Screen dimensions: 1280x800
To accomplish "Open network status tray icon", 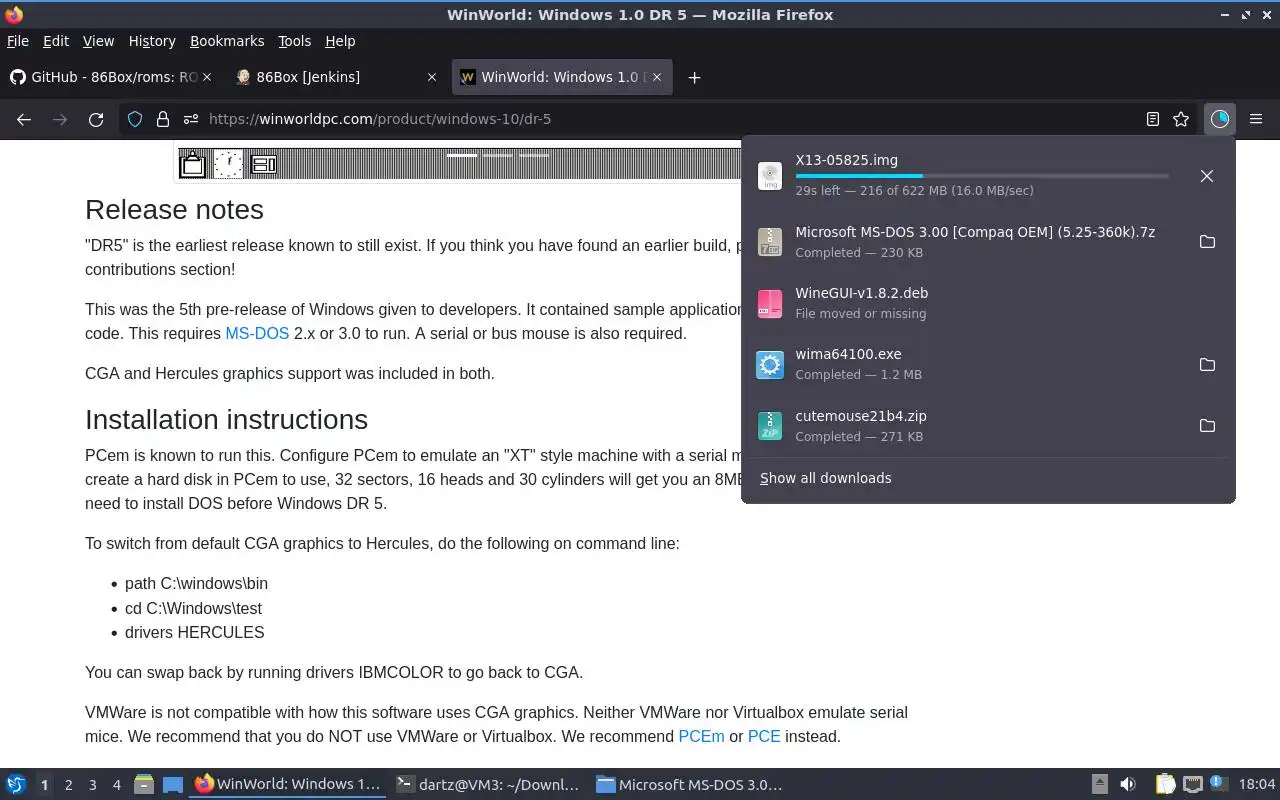I will (x=1192, y=785).
